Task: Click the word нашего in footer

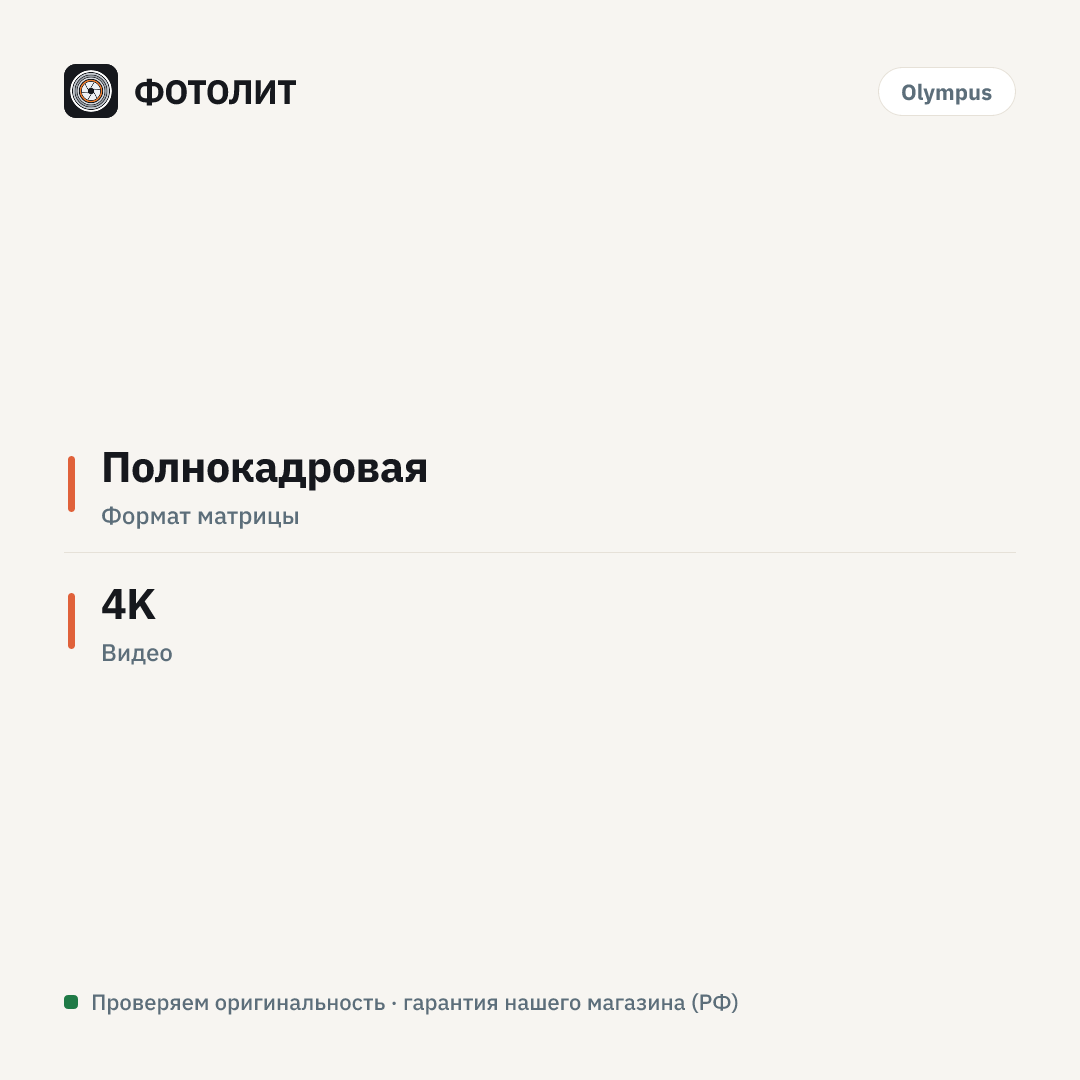Action: (543, 1003)
